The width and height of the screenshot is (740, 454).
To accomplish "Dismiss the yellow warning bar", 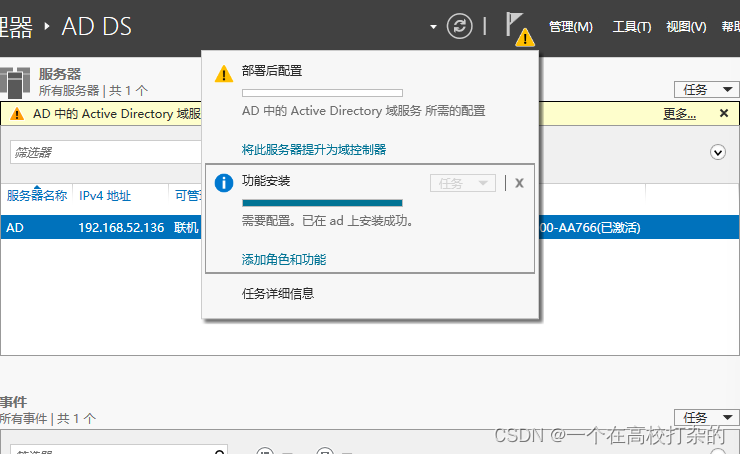I will click(x=723, y=113).
